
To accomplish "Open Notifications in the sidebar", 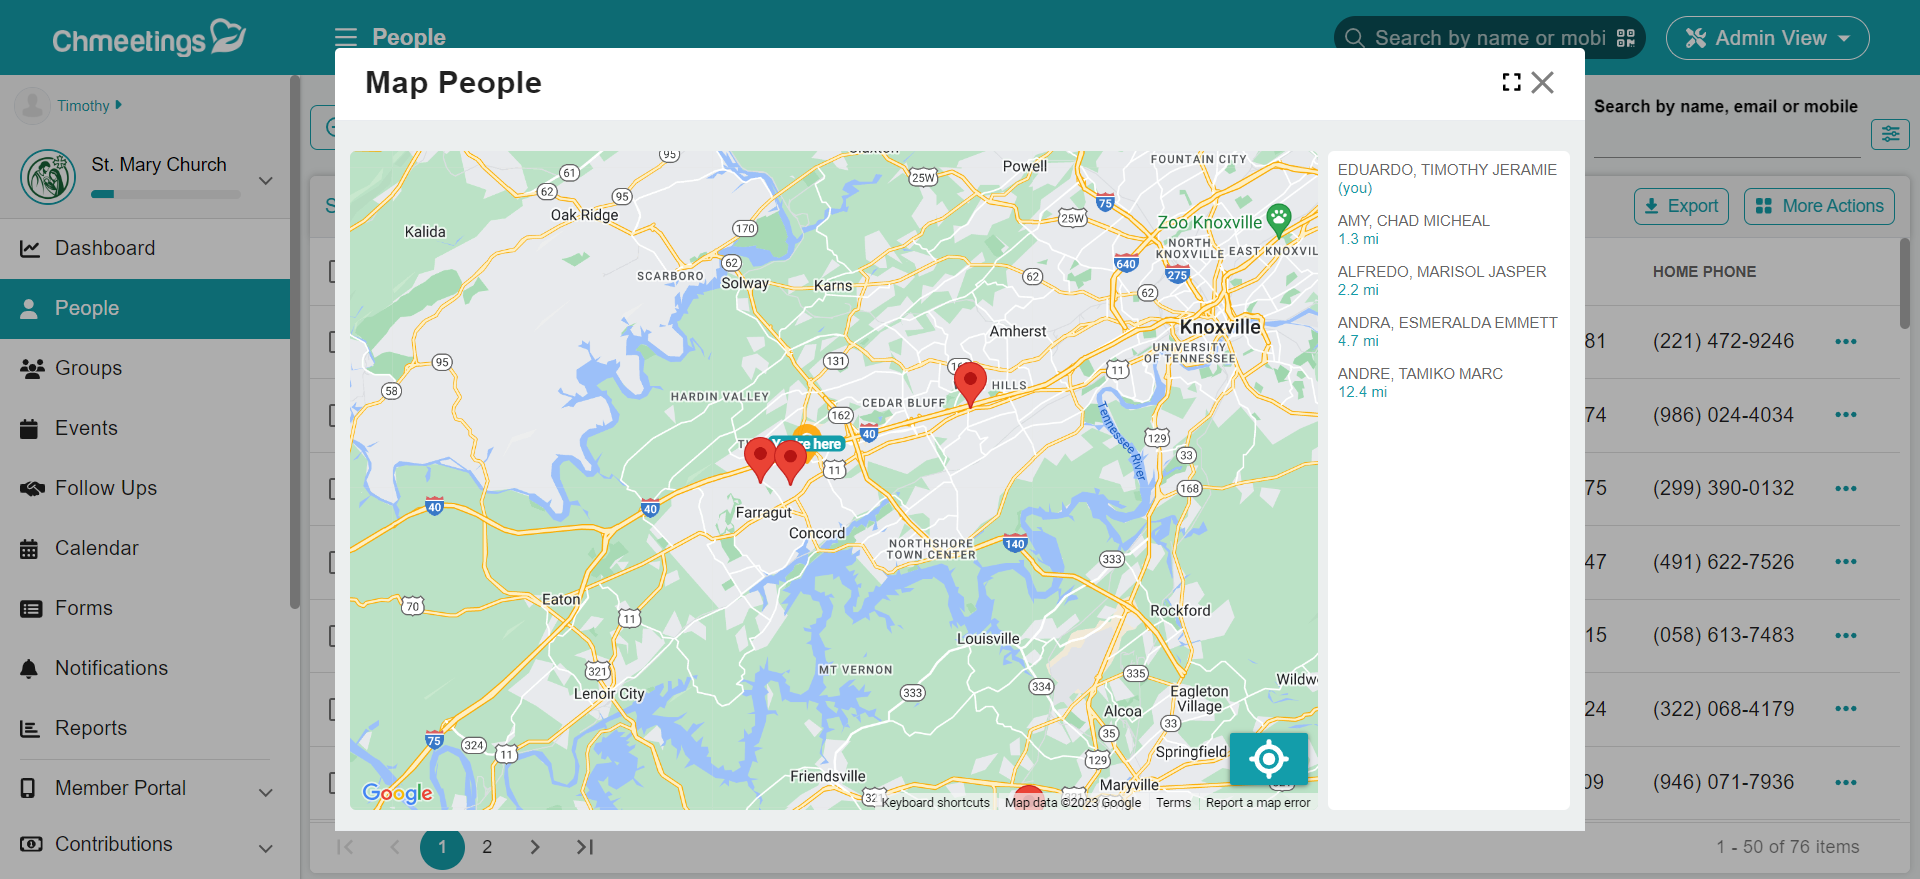I will (145, 668).
